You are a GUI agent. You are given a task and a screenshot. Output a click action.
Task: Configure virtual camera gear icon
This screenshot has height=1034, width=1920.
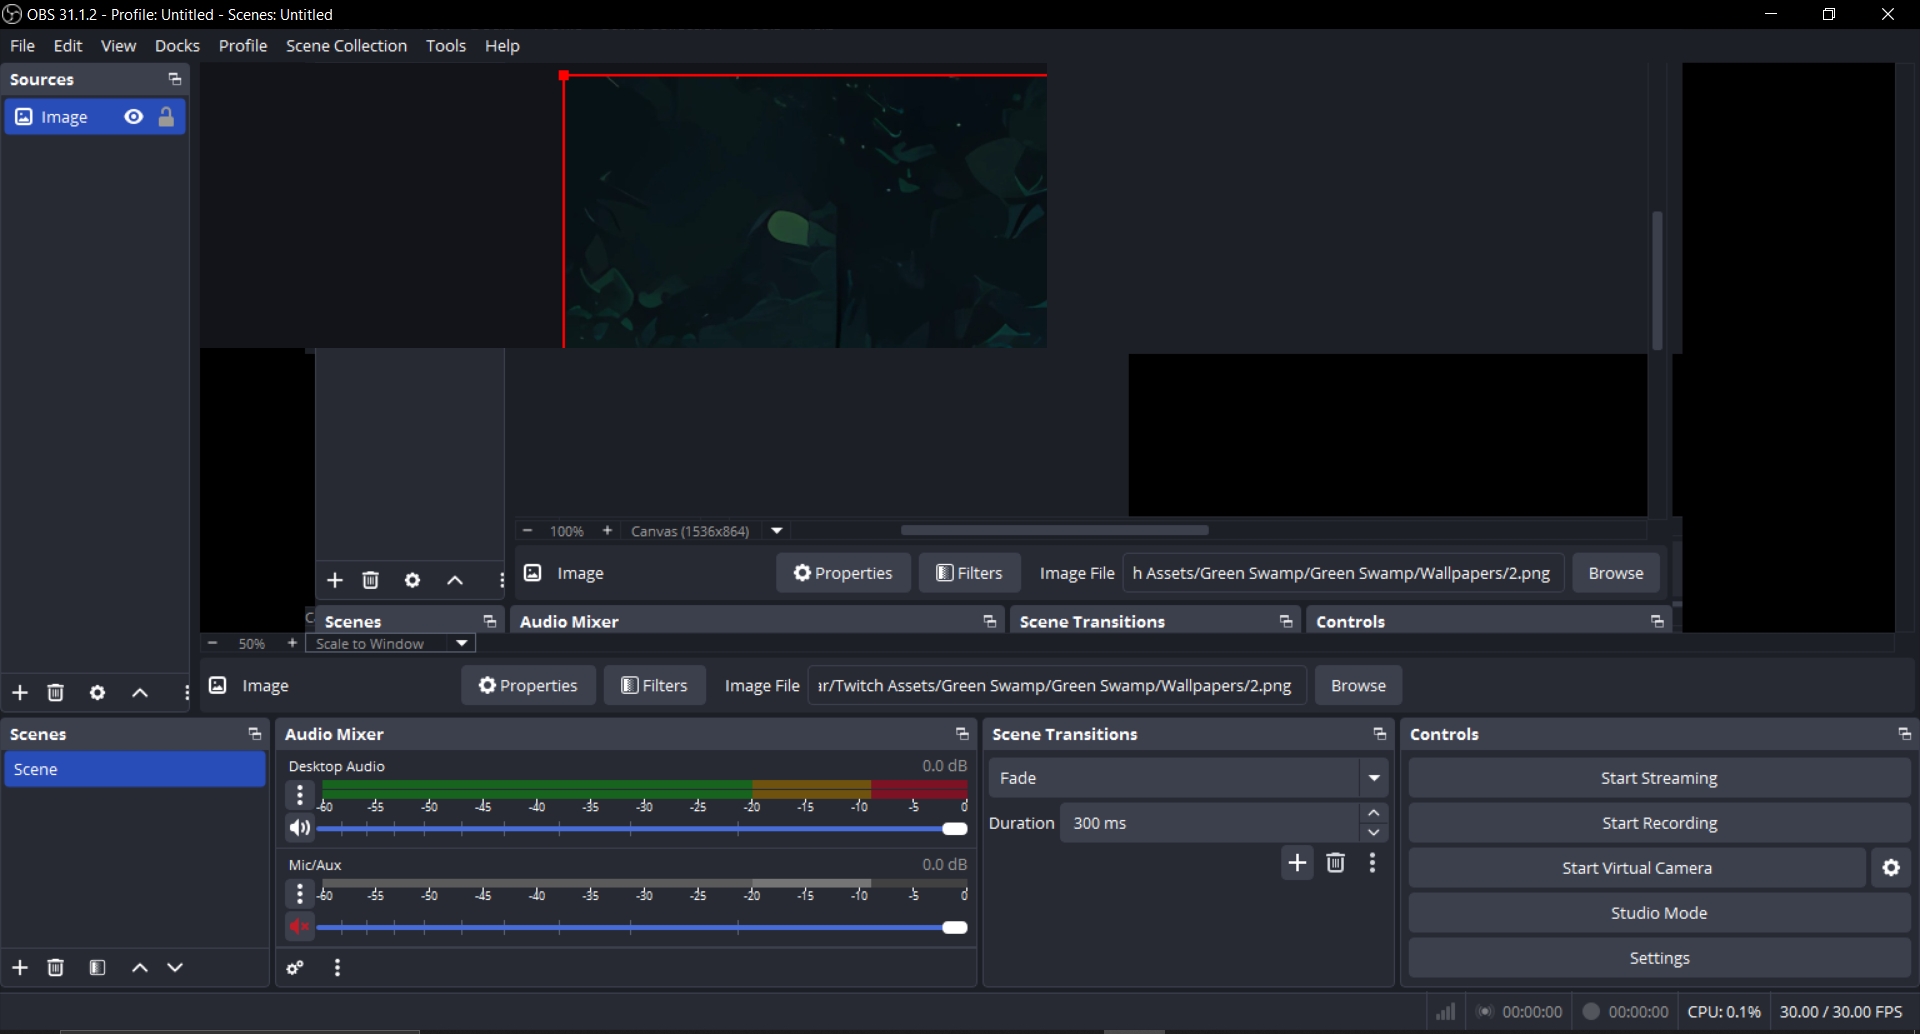(1891, 868)
